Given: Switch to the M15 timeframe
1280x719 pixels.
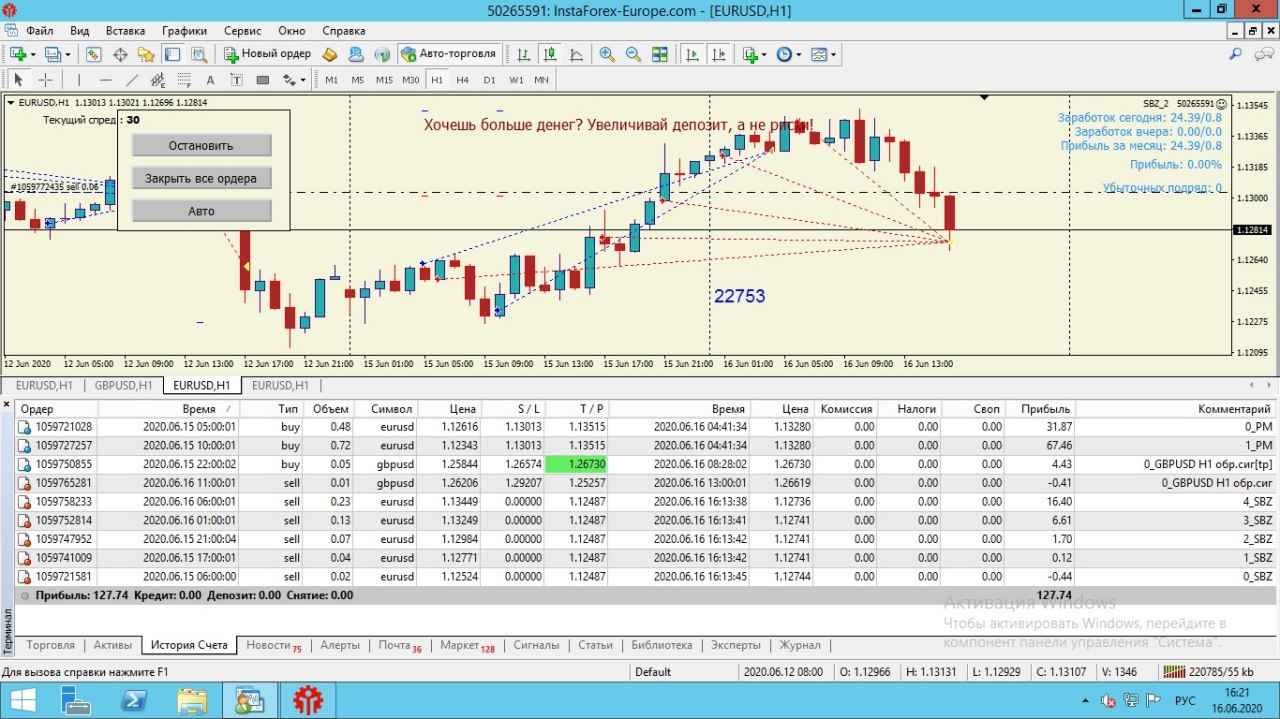Looking at the screenshot, I should (x=384, y=80).
